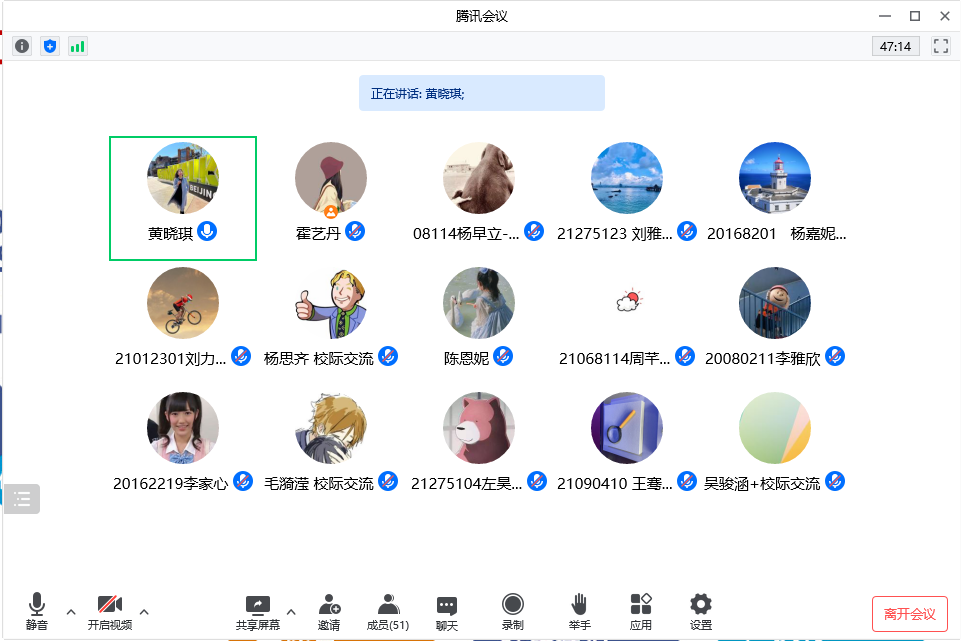The height and width of the screenshot is (641, 961).
Task: Toggle 开启视频 camera on
Action: click(x=109, y=611)
